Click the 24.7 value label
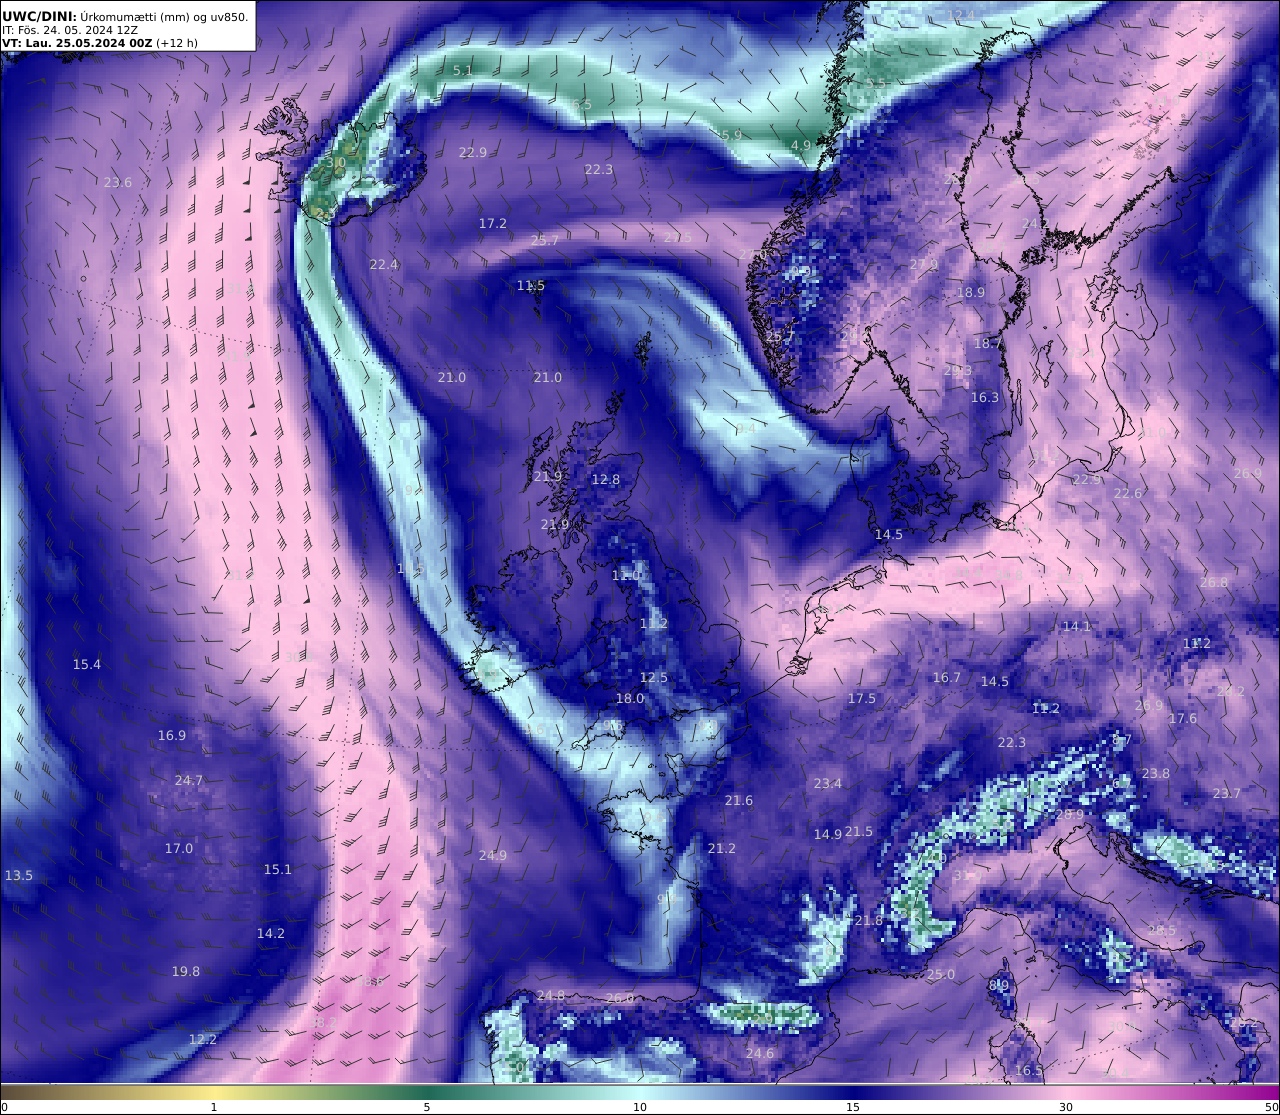The image size is (1280, 1115). (x=189, y=780)
